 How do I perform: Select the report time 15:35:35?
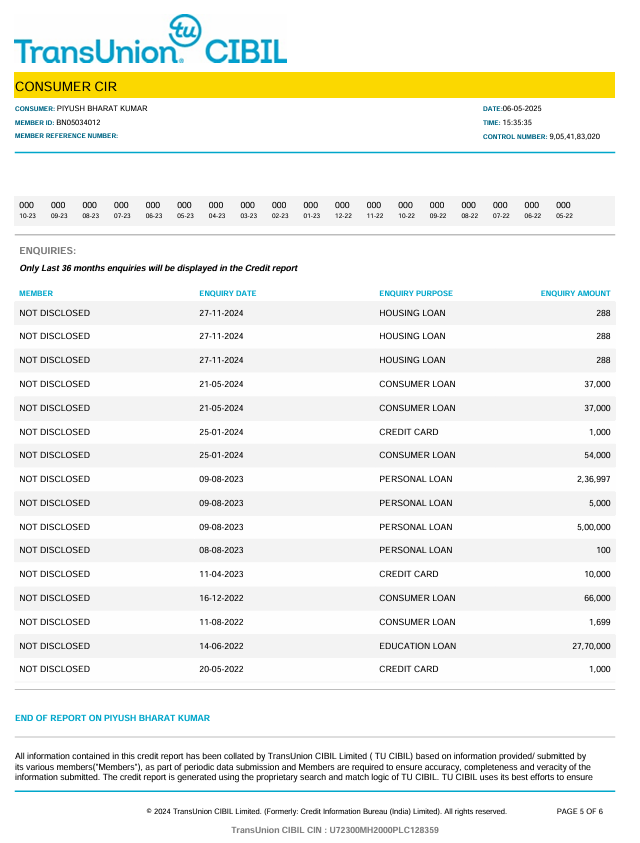click(x=517, y=122)
